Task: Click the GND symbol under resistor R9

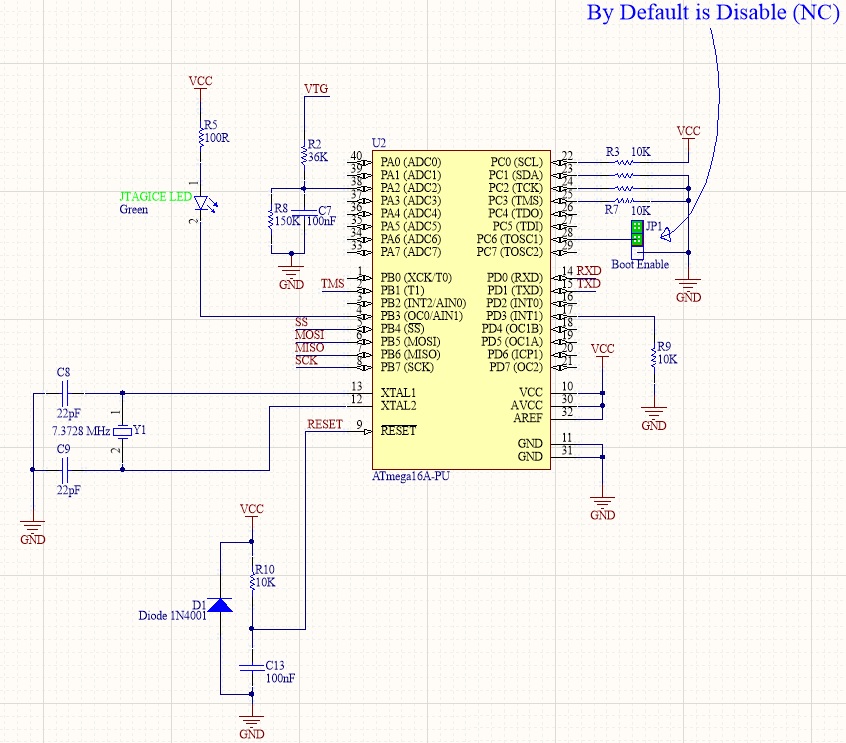Action: (654, 417)
